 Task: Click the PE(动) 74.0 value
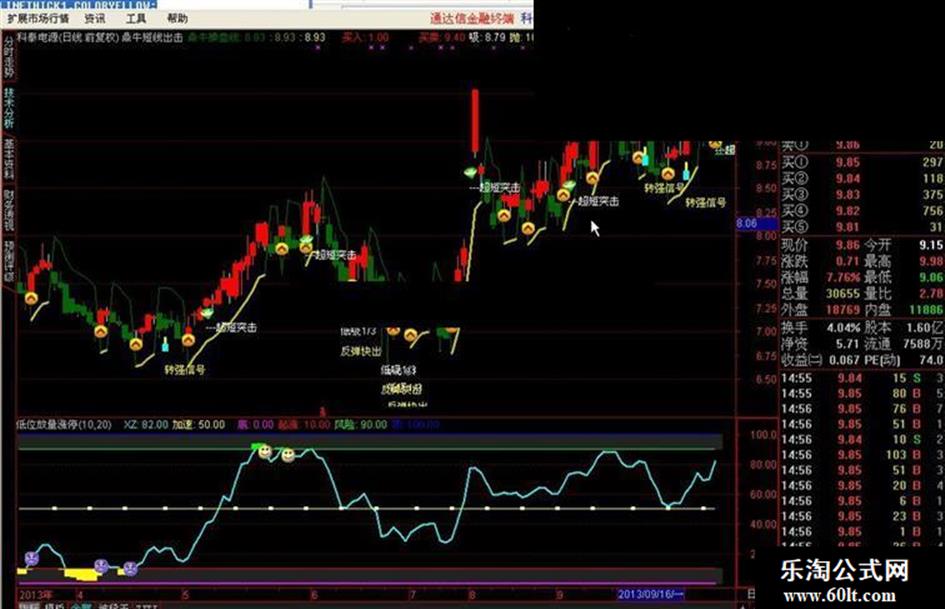coord(932,360)
